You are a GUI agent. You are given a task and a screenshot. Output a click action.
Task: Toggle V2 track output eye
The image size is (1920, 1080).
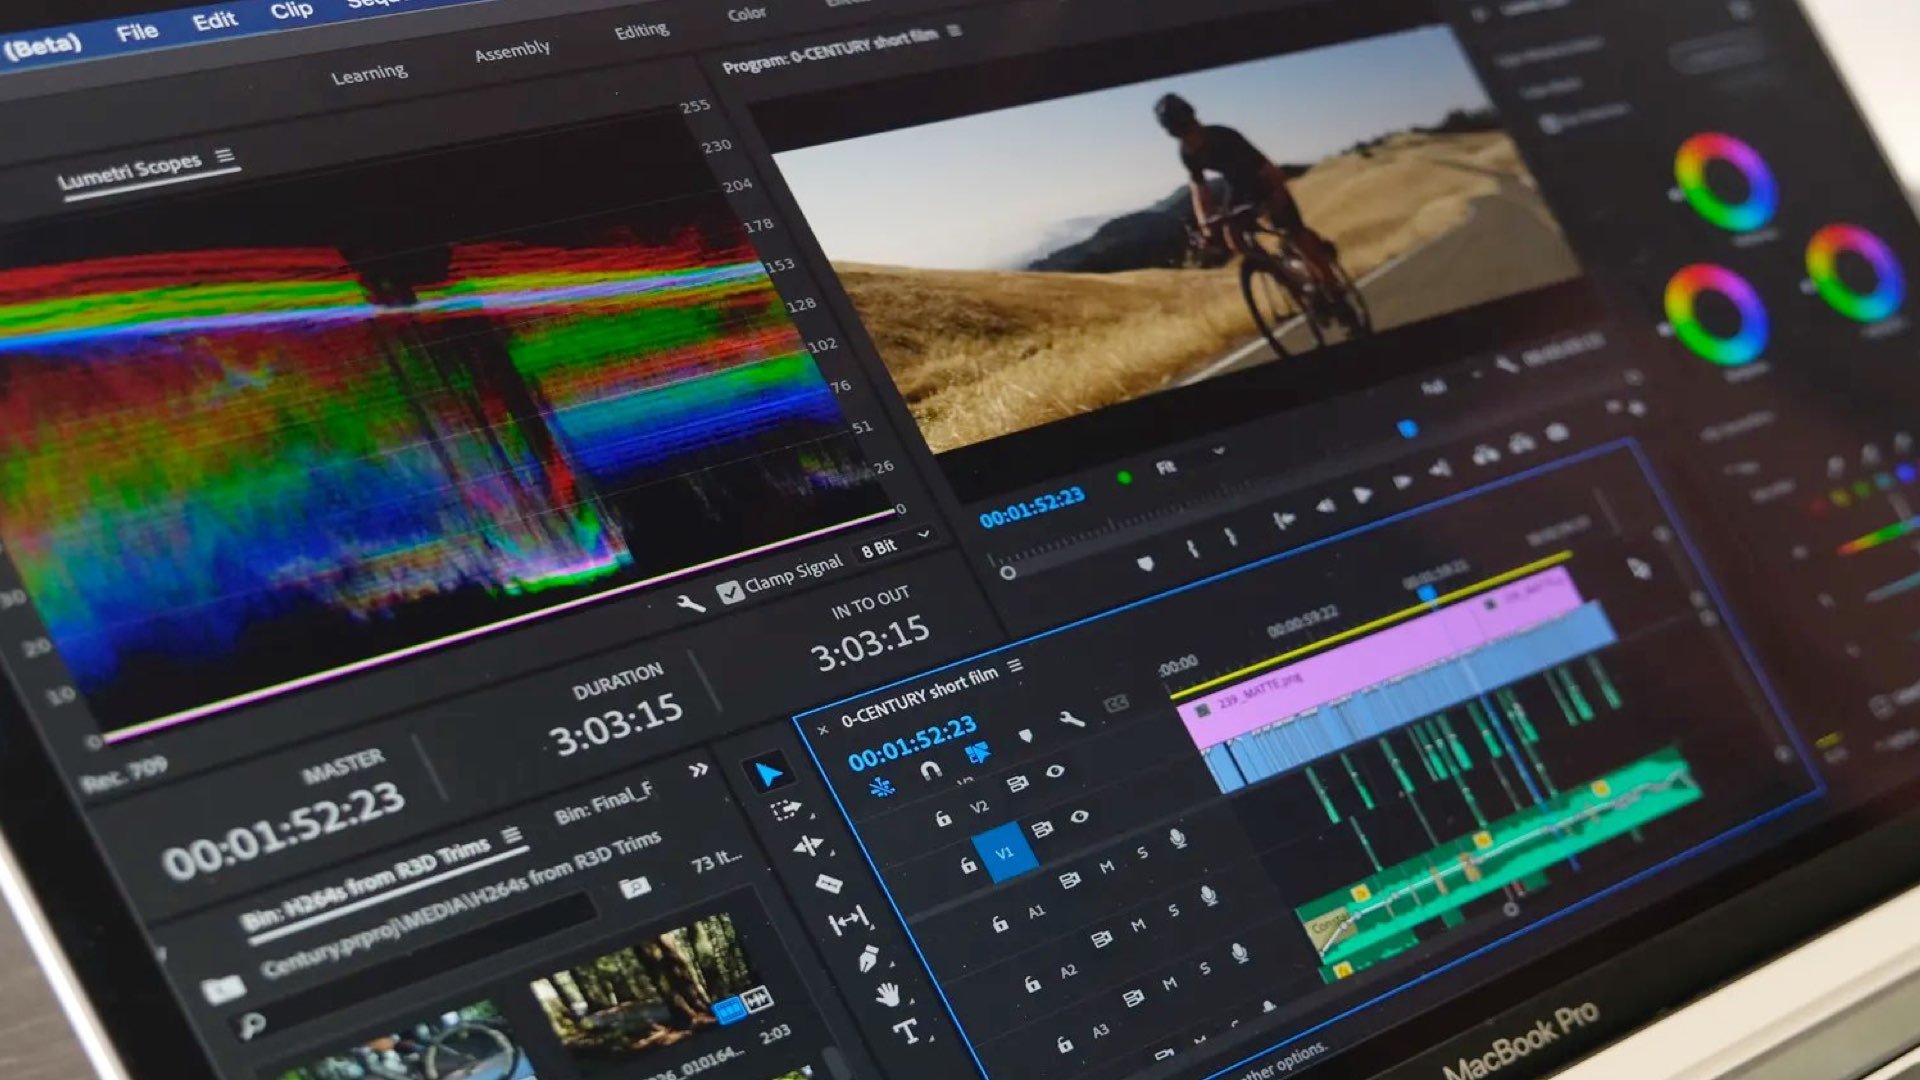click(x=1055, y=772)
